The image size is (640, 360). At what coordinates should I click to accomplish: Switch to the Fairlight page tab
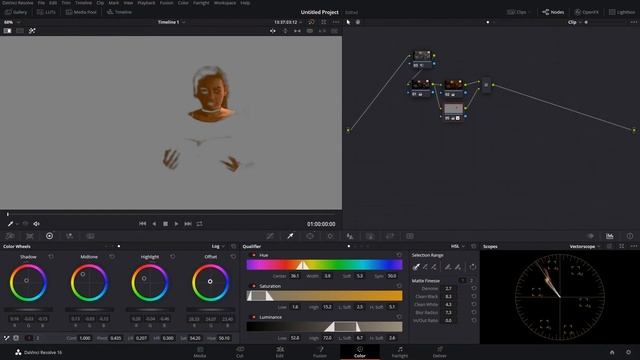[x=400, y=351]
